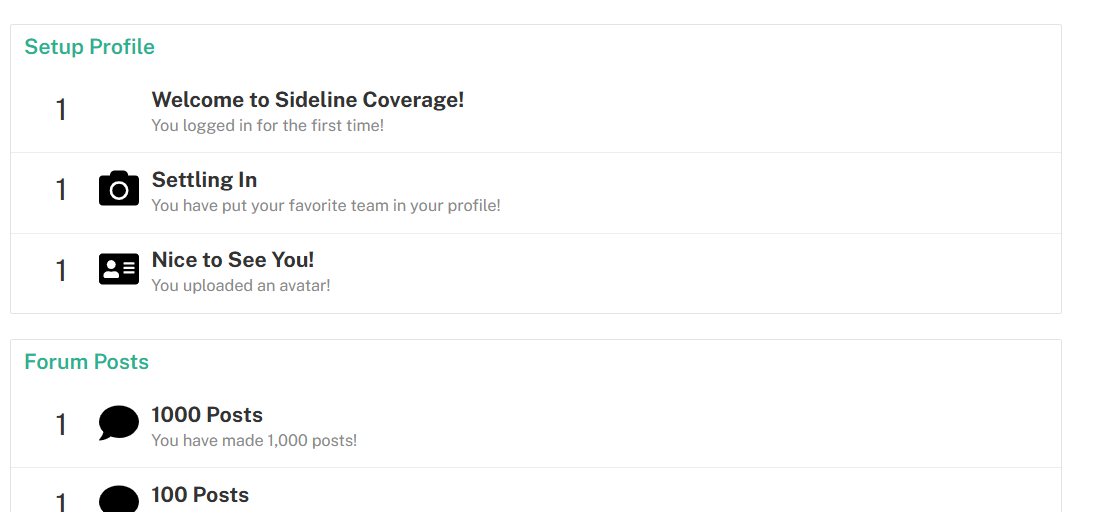The width and height of the screenshot is (1097, 512).
Task: Open the 1000 Posts achievement title
Action: point(207,415)
